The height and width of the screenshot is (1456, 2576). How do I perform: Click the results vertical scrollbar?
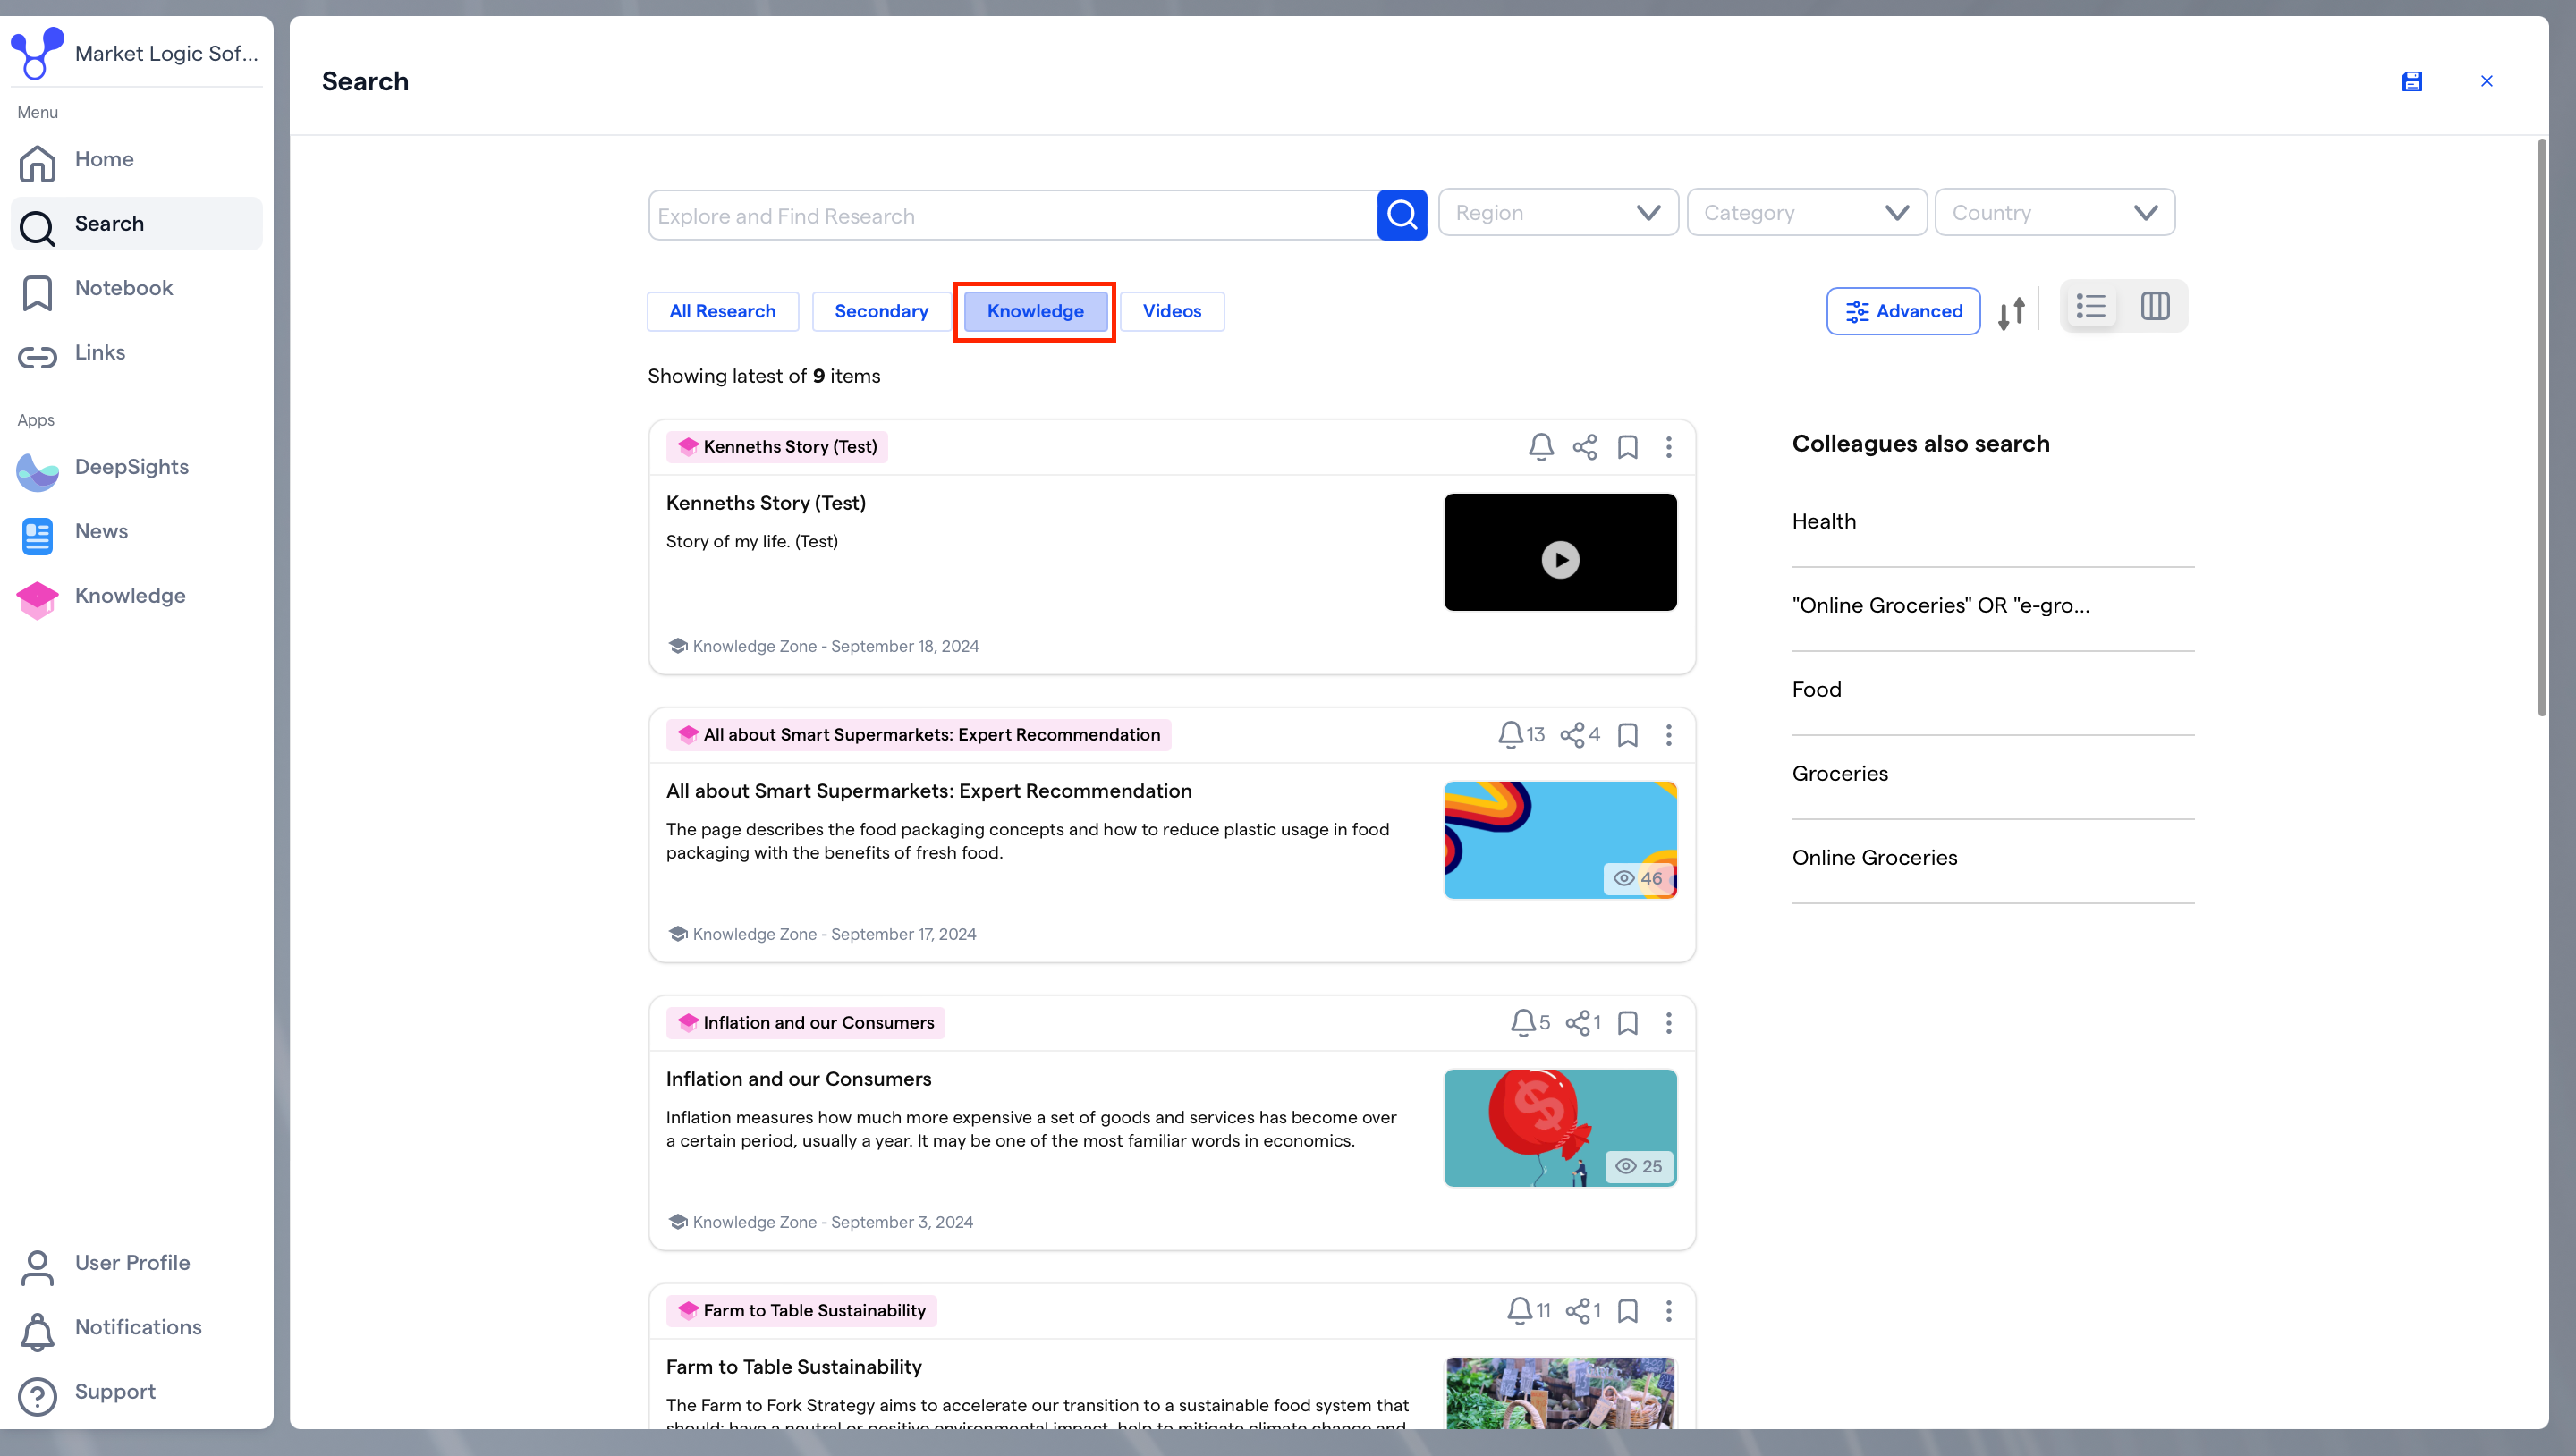coord(2542,428)
